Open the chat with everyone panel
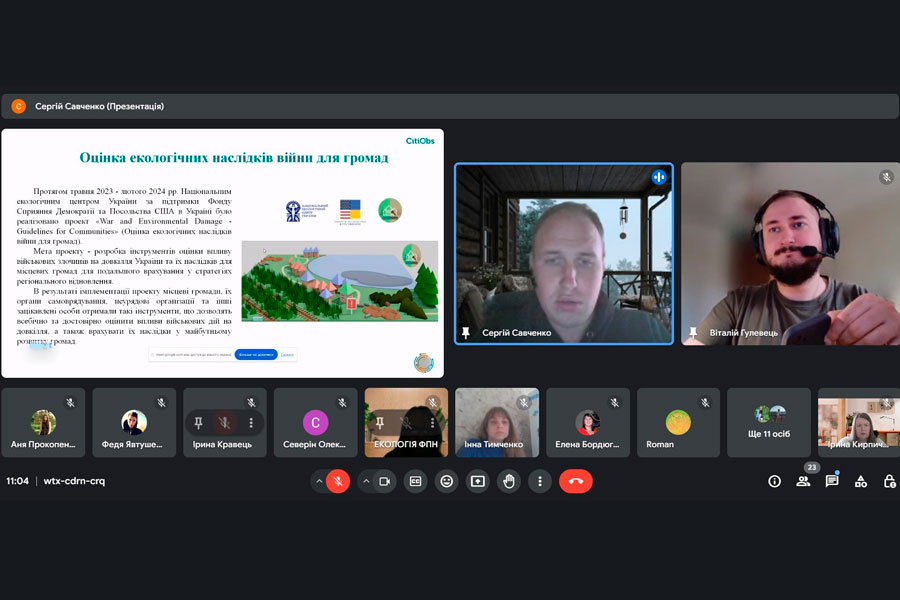 point(832,481)
